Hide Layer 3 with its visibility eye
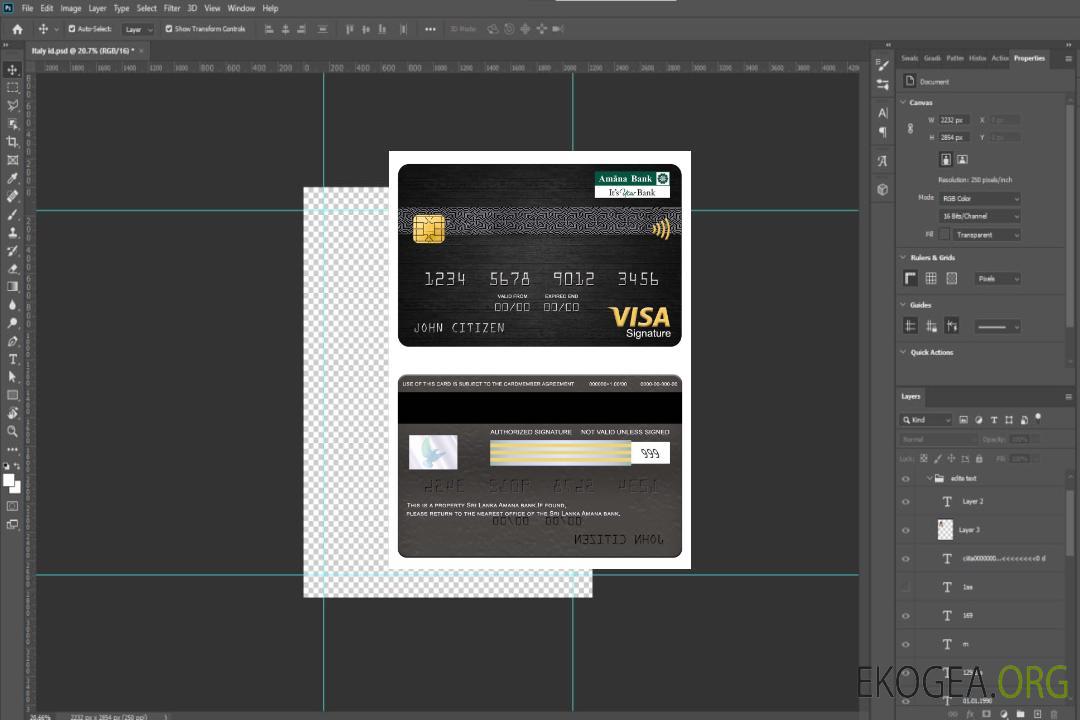This screenshot has width=1080, height=720. pos(906,530)
